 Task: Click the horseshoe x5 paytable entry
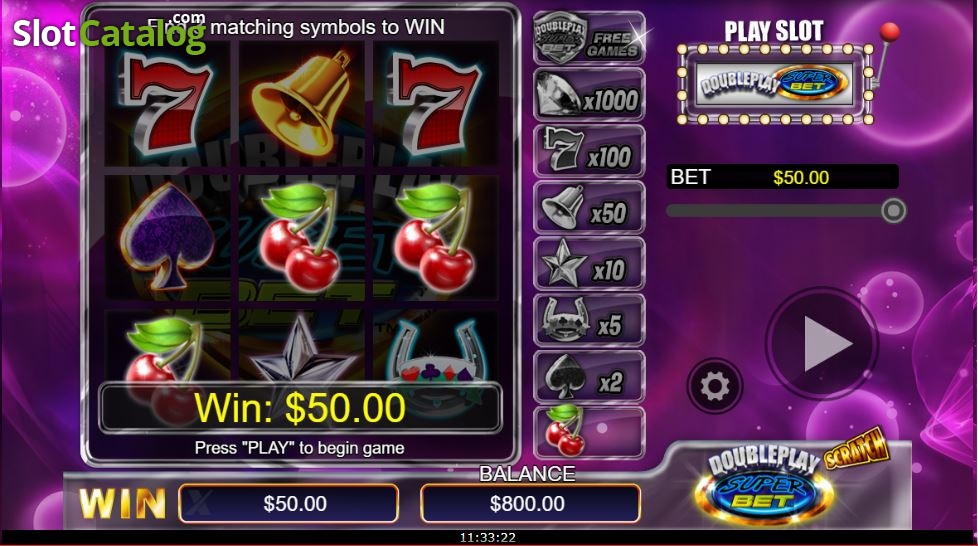589,320
